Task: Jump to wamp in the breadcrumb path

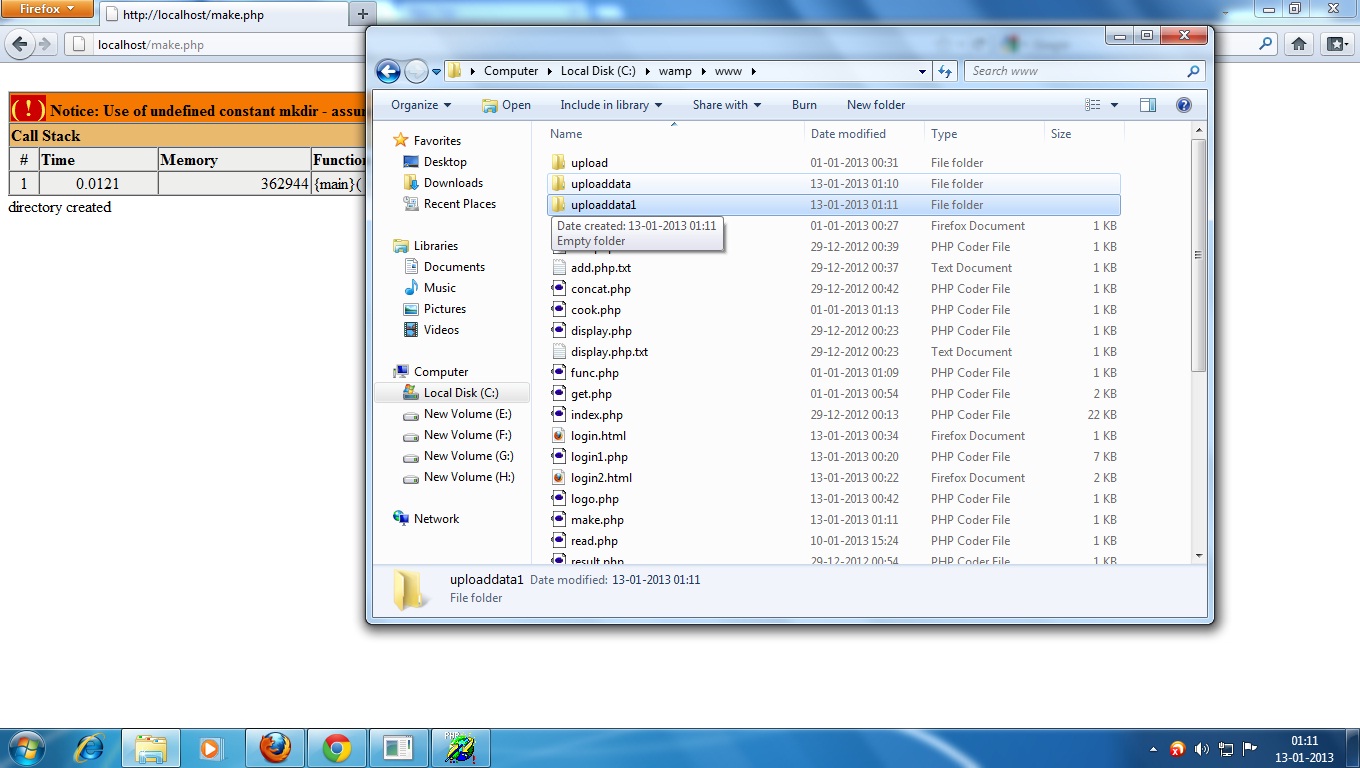Action: (675, 71)
